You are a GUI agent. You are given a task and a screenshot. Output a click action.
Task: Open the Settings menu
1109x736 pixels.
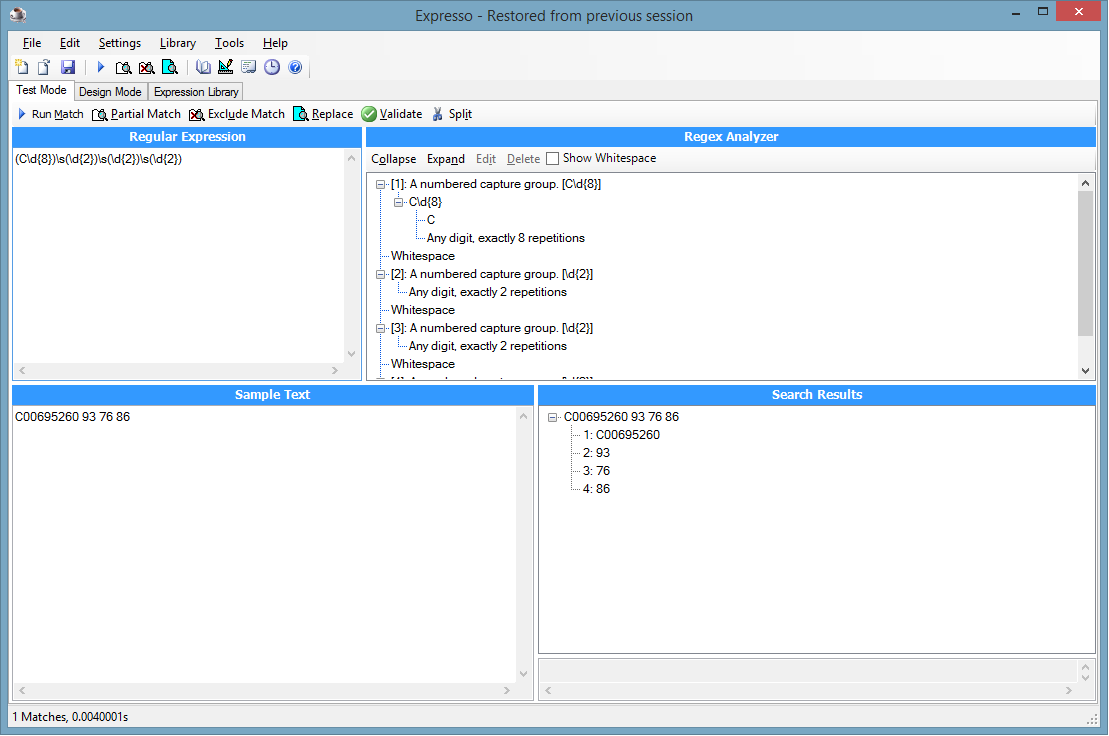[120, 43]
